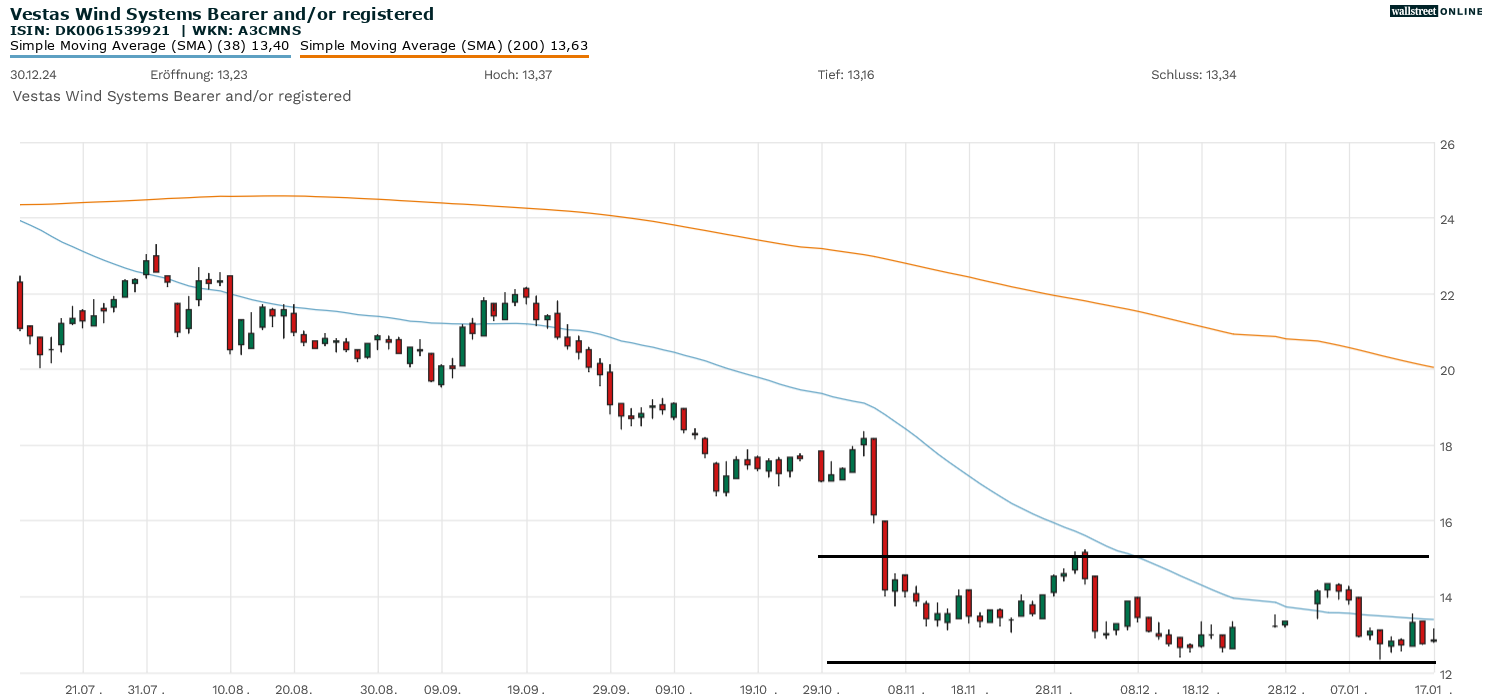This screenshot has height=694, width=1490.
Task: Click the Schluss 13,34 value
Action: point(1193,75)
